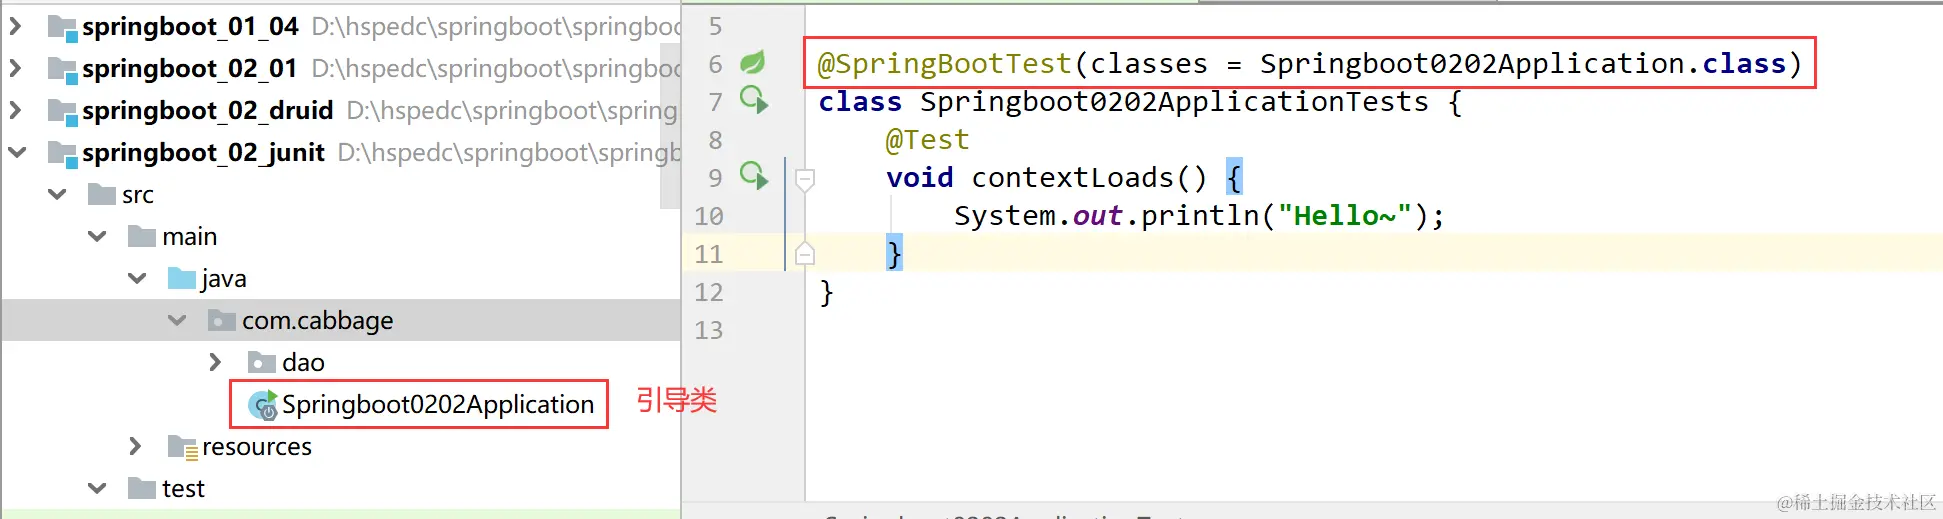Click the com.cabbage package icon
1943x519 pixels.
tap(222, 321)
